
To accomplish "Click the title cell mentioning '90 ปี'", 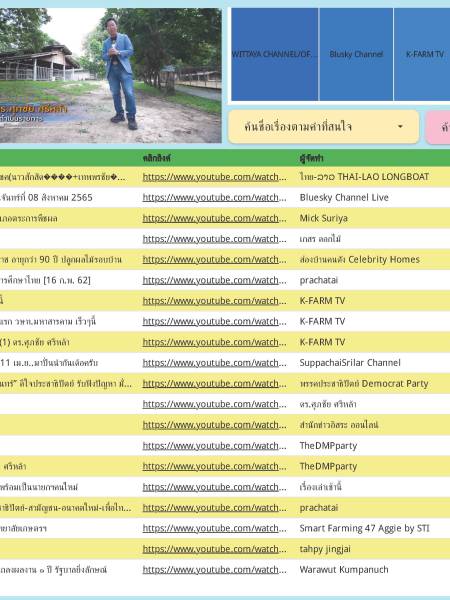I will [x=61, y=259].
